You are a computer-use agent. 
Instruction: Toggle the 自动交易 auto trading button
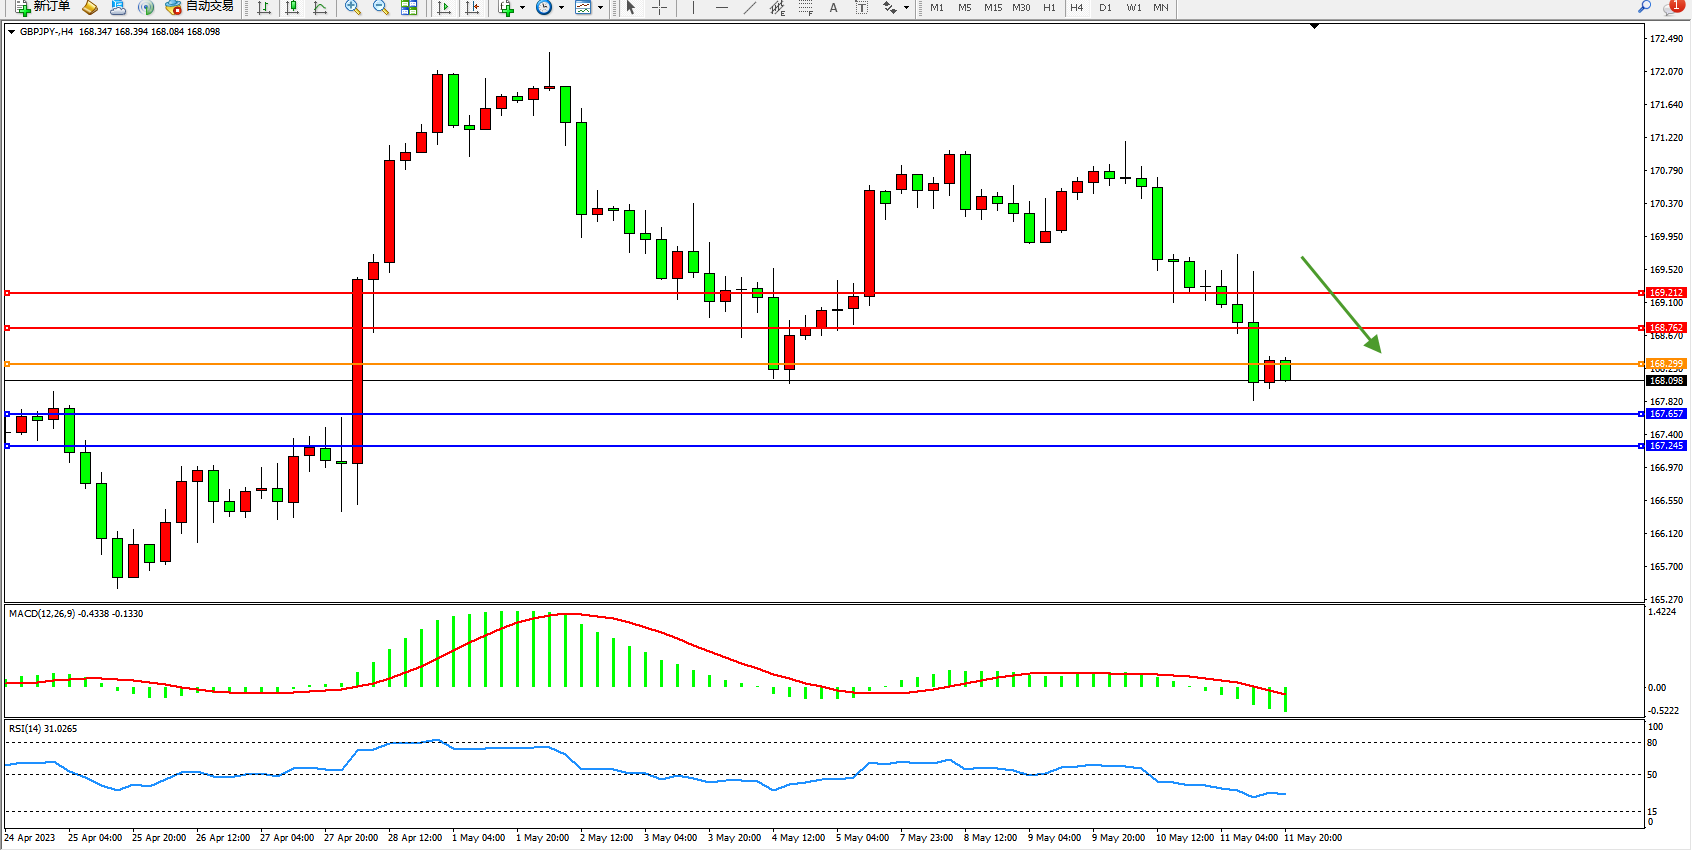point(199,7)
